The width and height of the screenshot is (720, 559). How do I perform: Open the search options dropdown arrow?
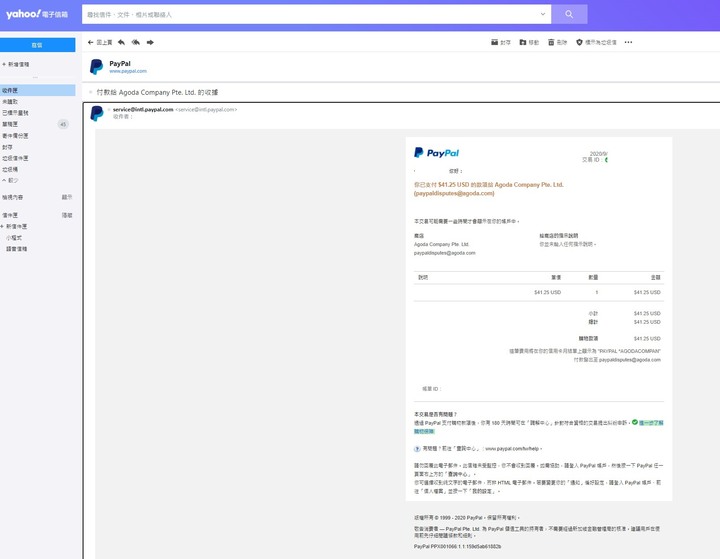[543, 14]
